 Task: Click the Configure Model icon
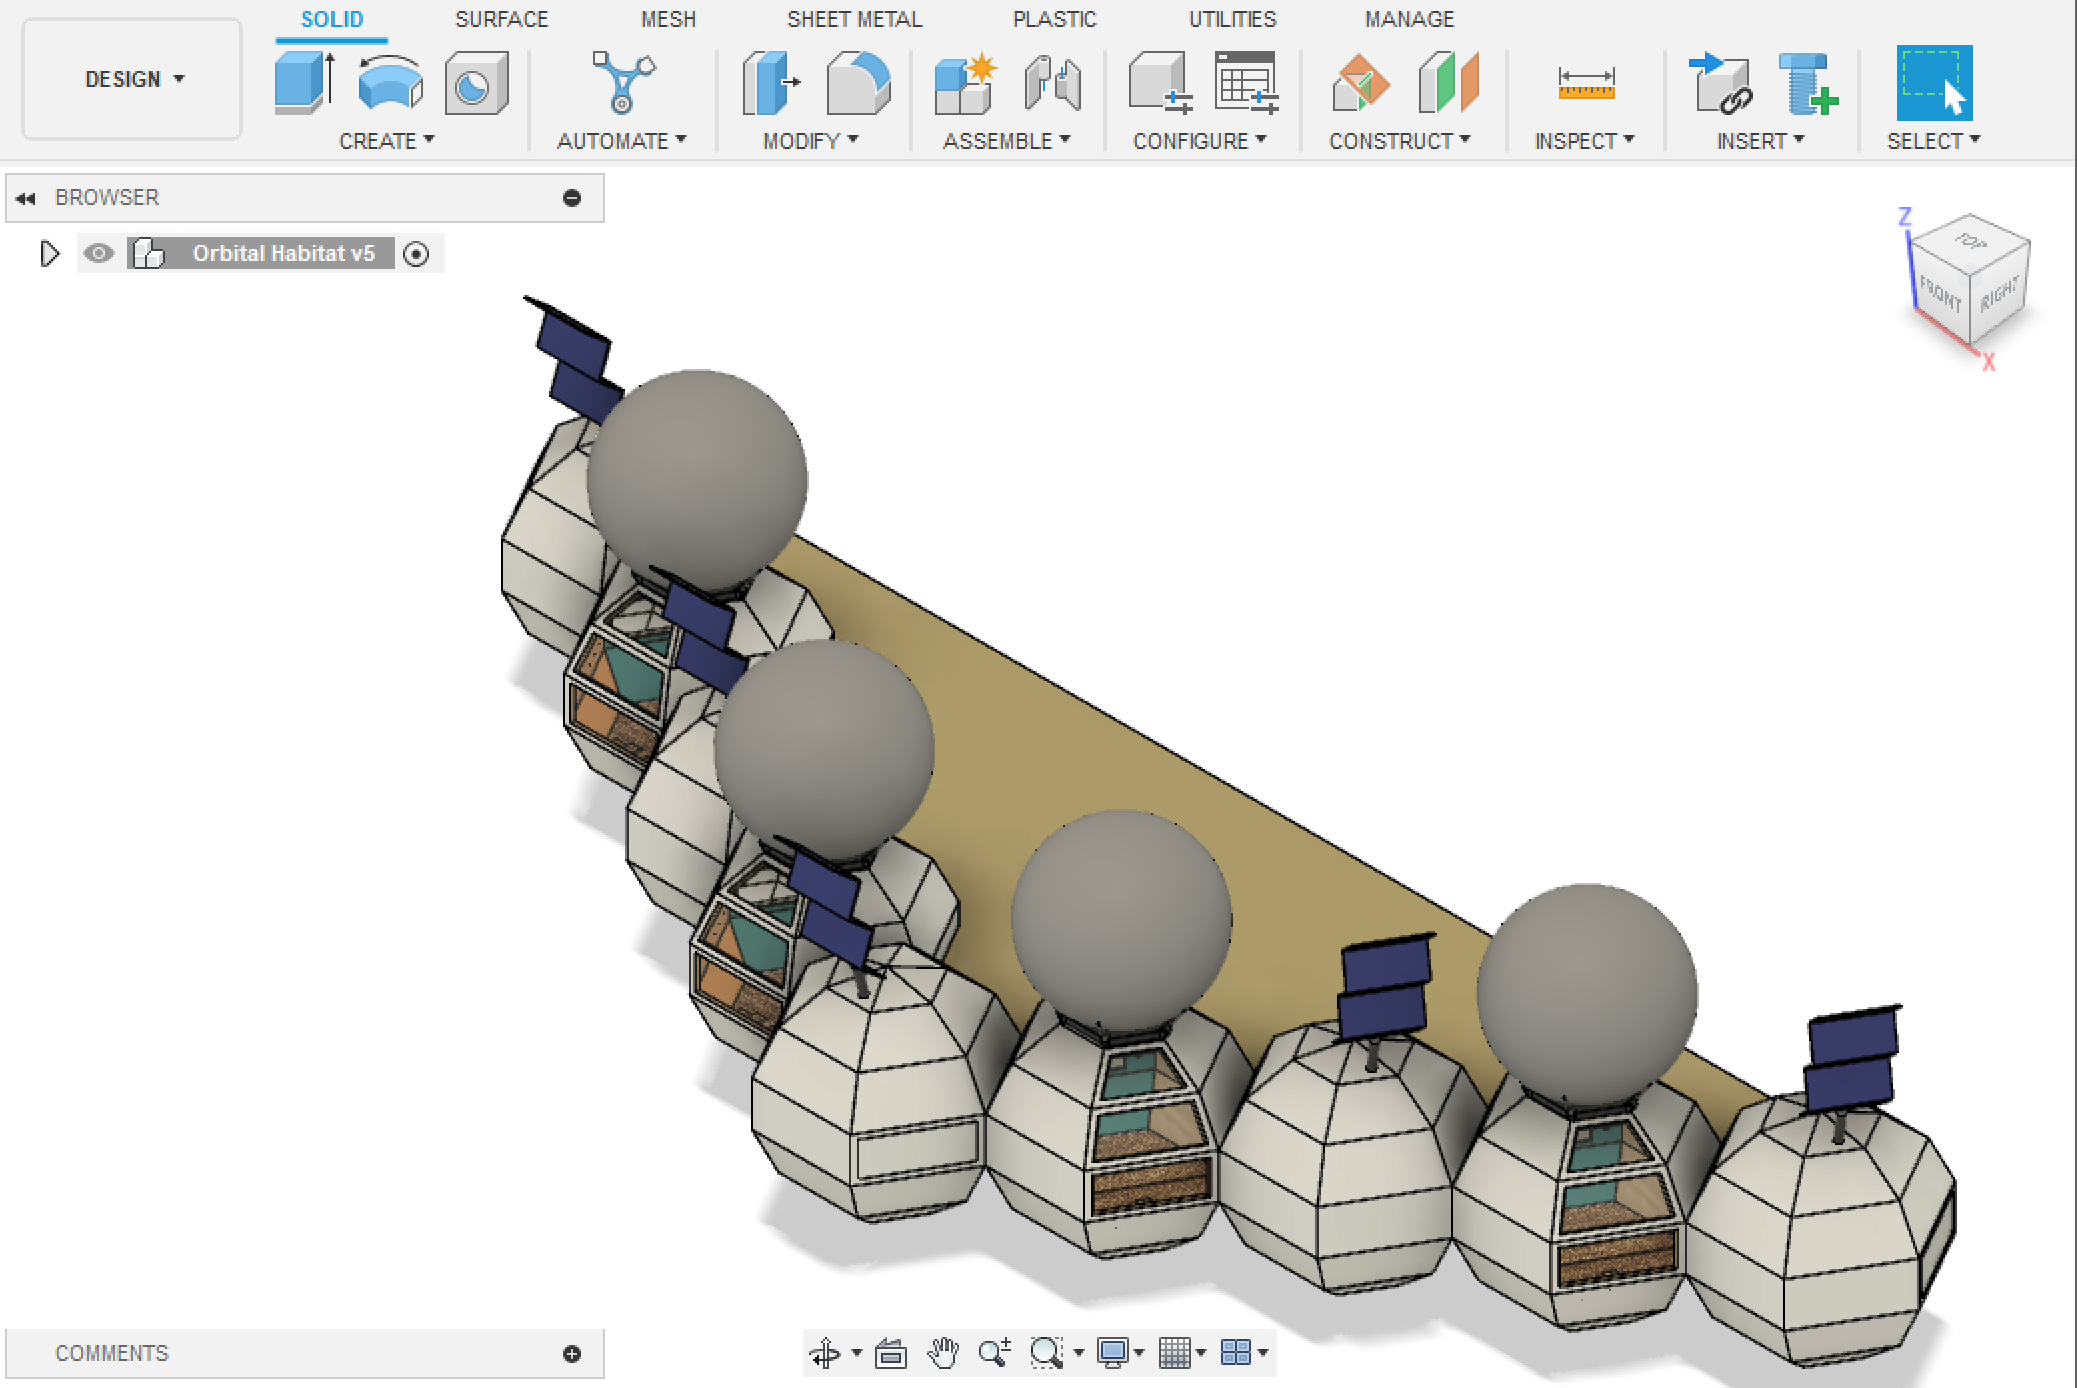(x=1160, y=82)
